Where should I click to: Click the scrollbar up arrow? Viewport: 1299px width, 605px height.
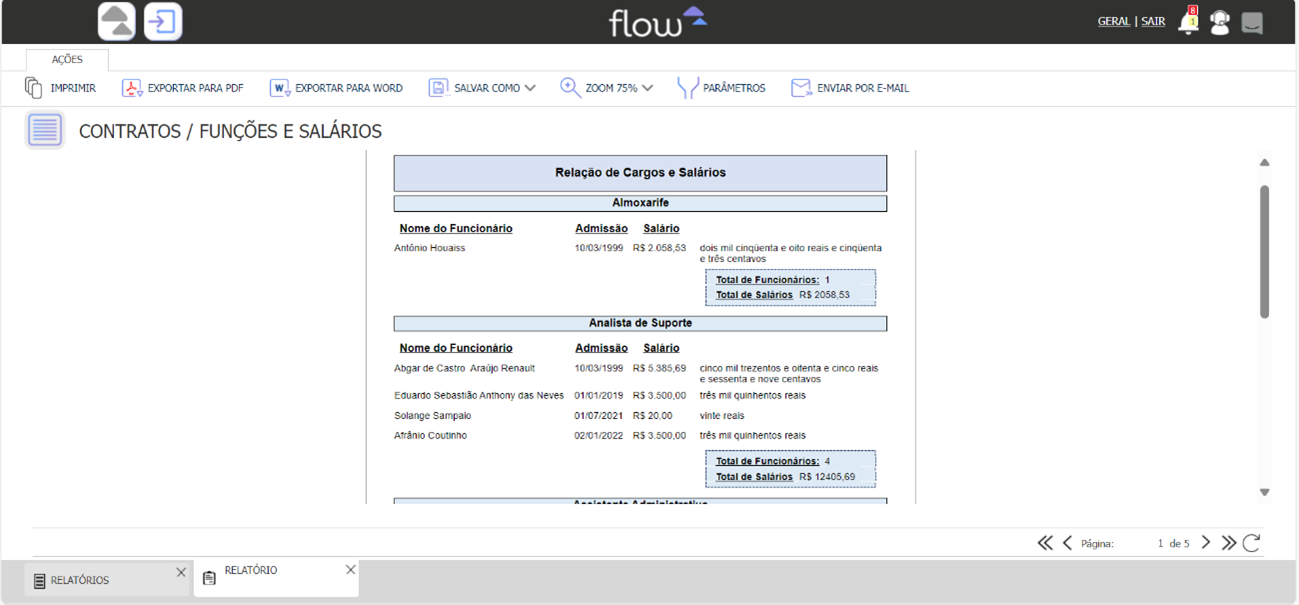(1264, 162)
